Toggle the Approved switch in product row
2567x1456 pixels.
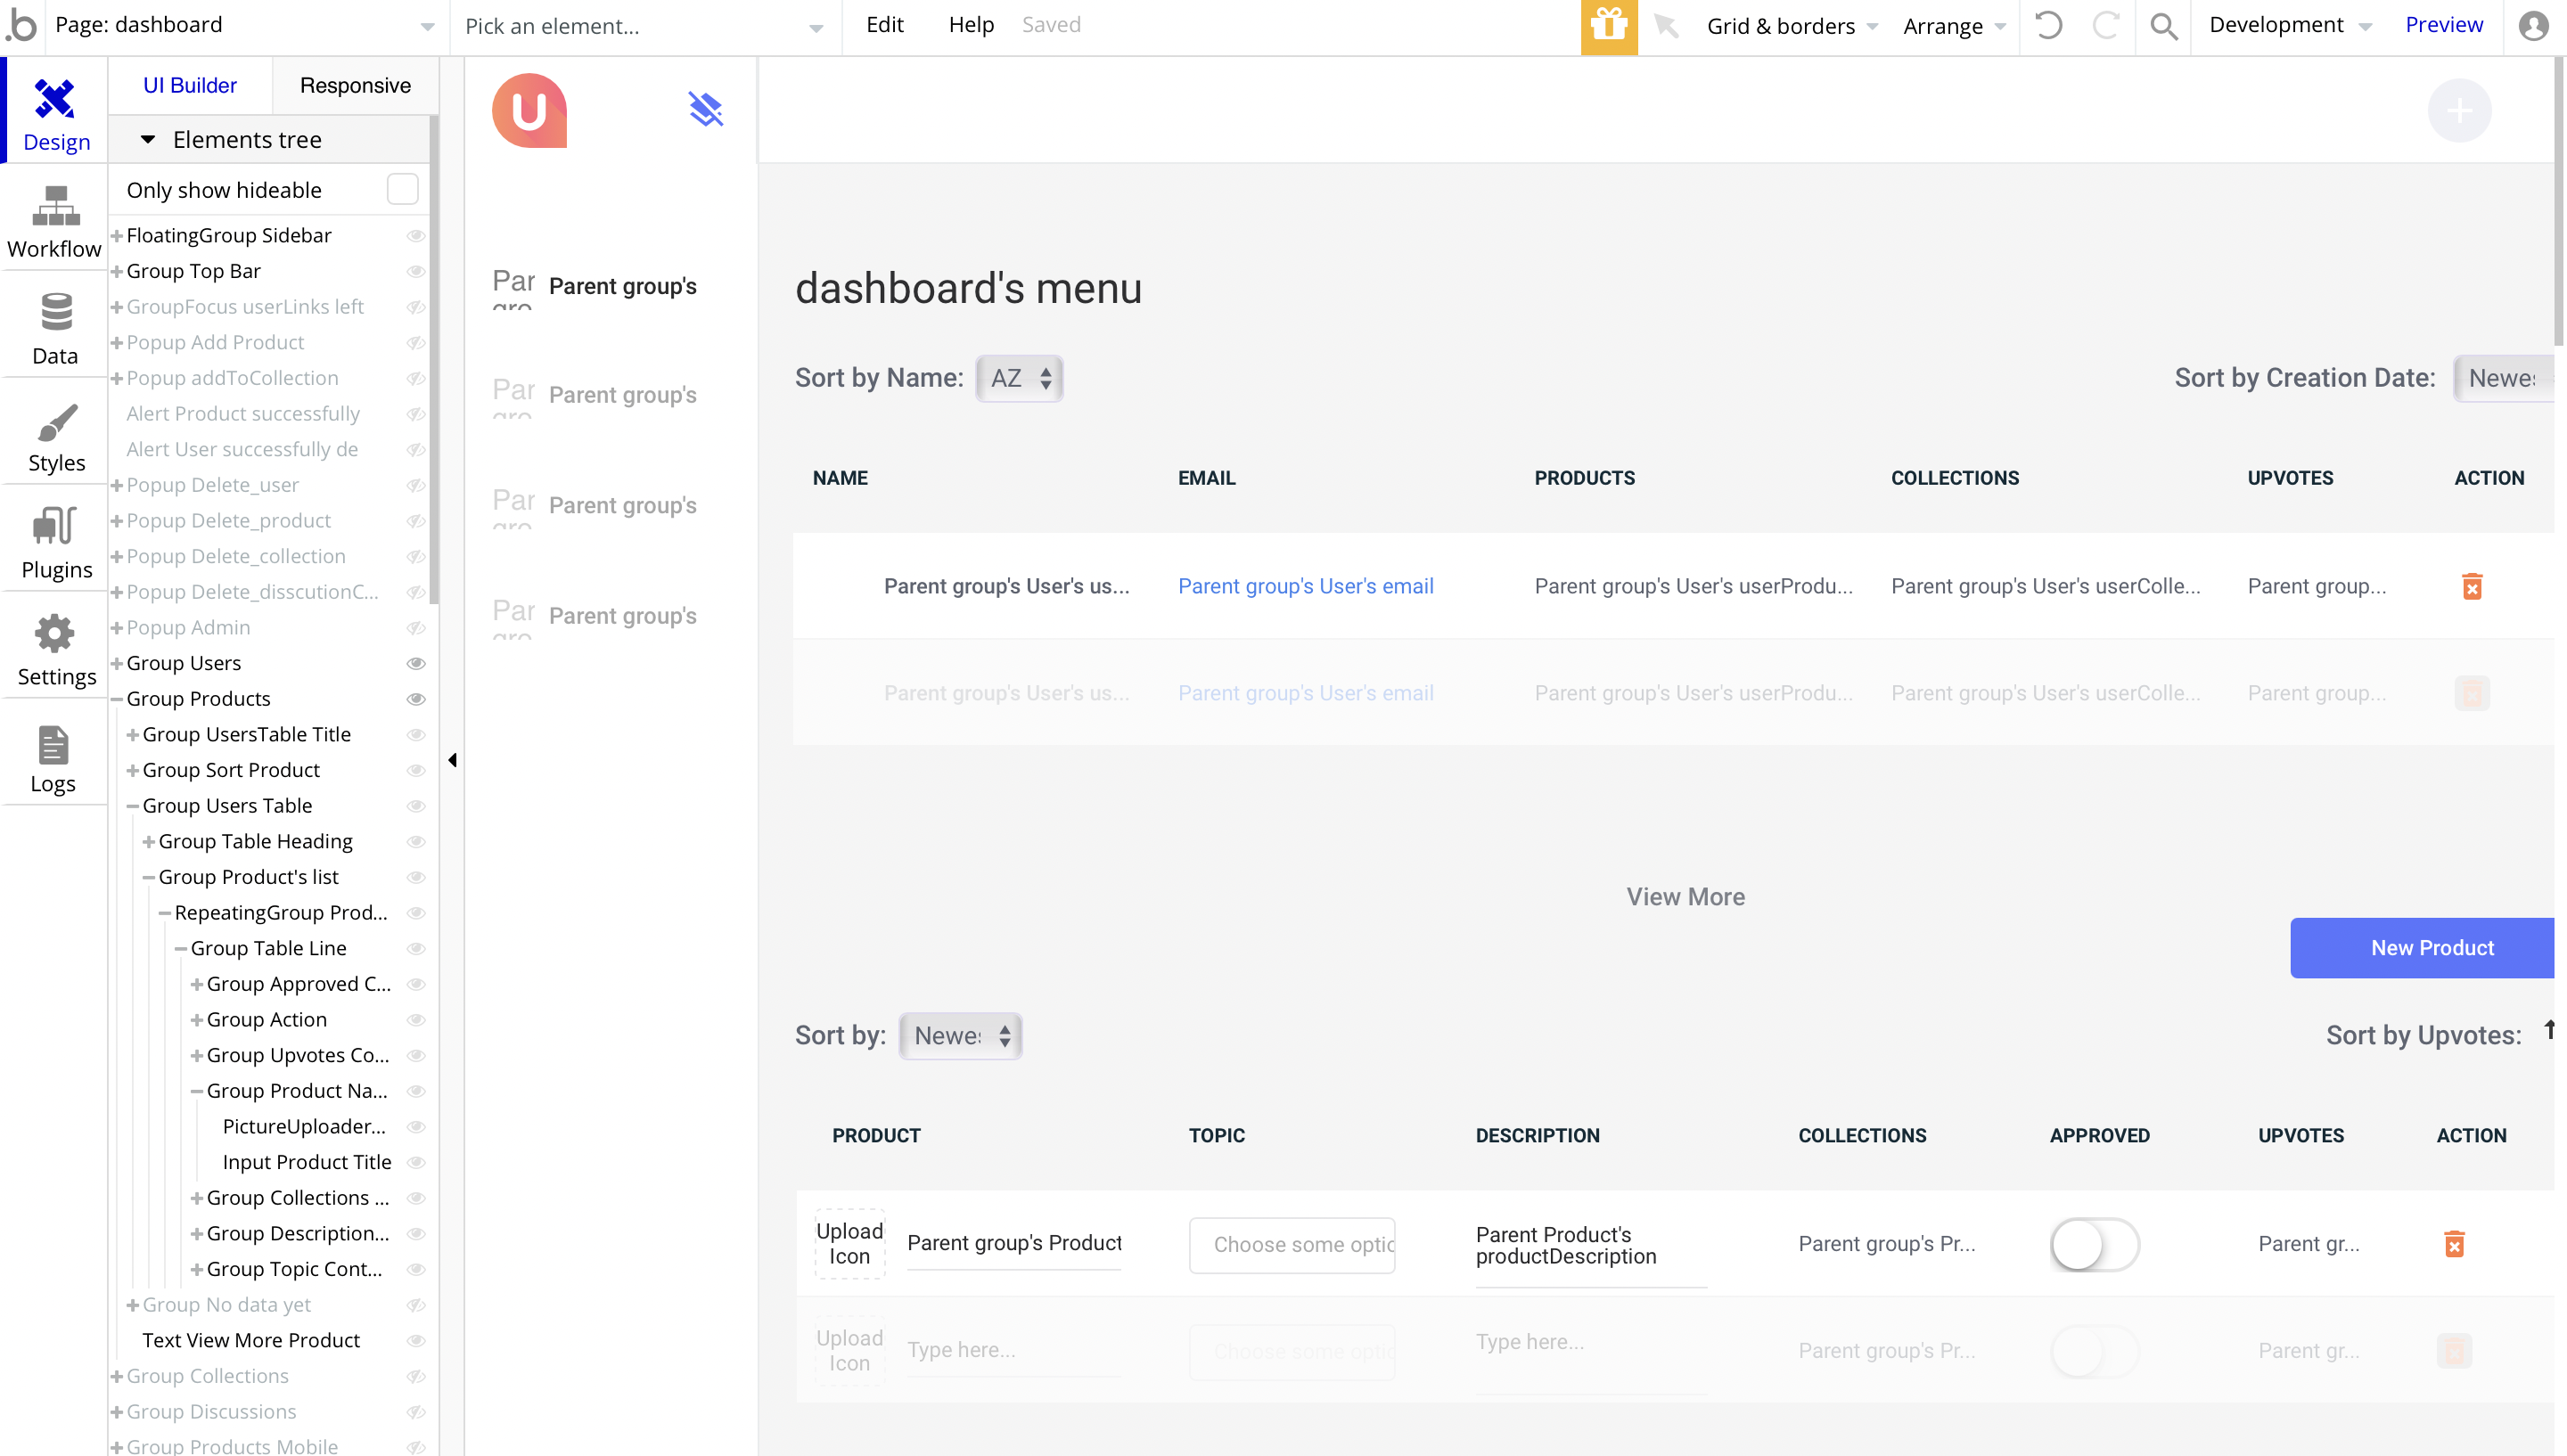coord(2093,1245)
